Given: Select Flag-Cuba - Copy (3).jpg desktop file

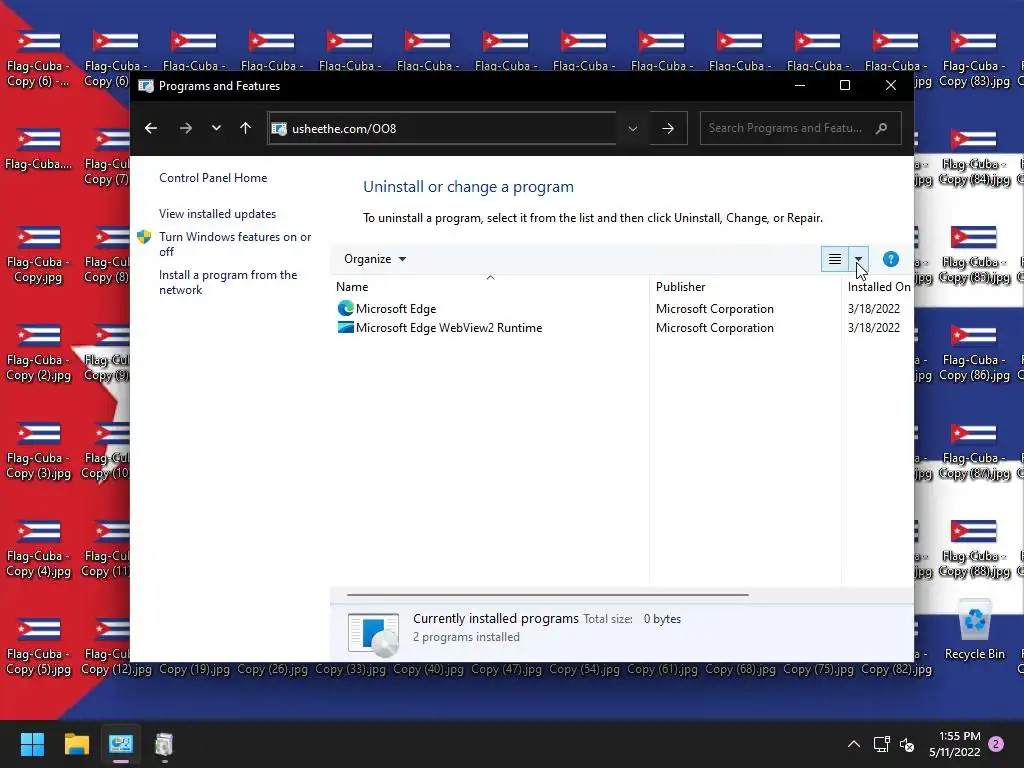Looking at the screenshot, I should tap(39, 451).
